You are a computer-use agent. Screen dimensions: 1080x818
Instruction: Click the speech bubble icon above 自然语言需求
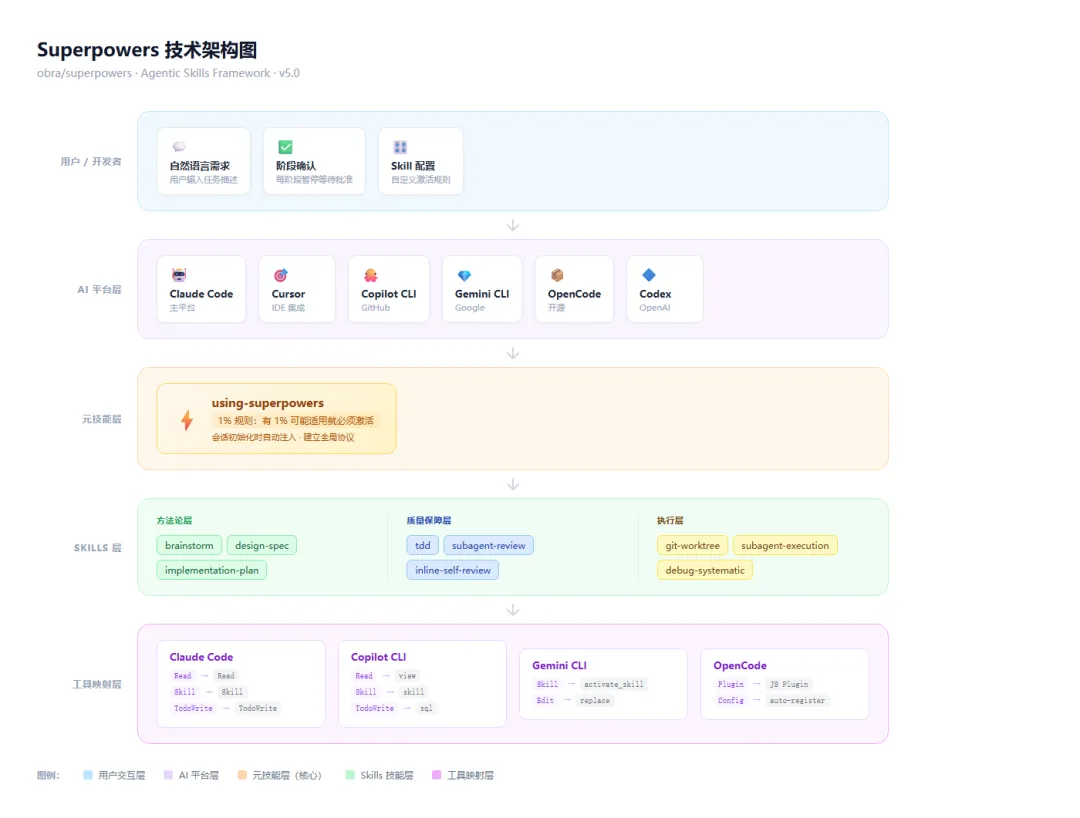pyautogui.click(x=179, y=147)
